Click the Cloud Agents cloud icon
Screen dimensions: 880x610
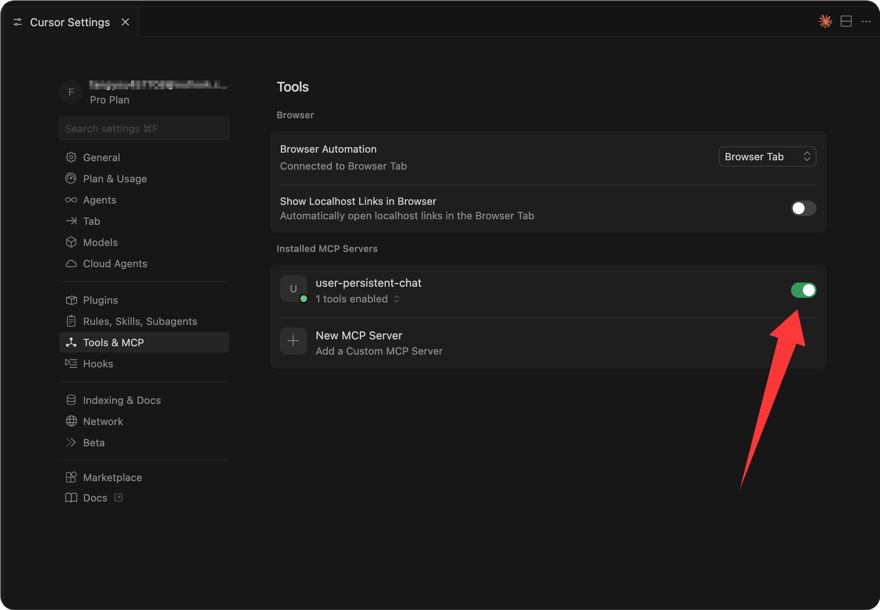[71, 264]
